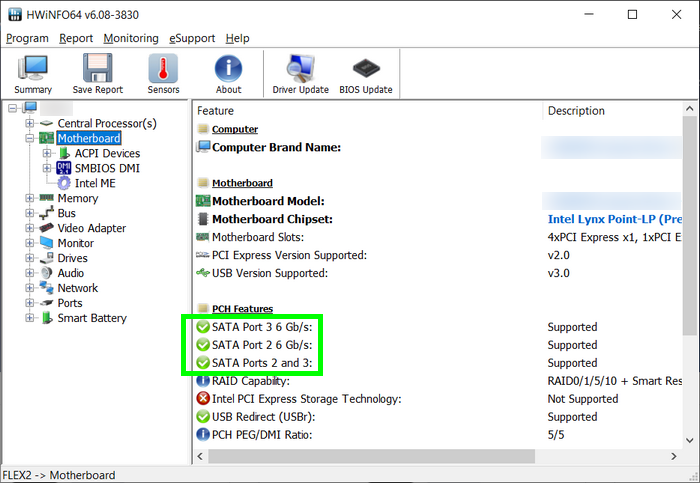The image size is (700, 483).
Task: Expand the ACPI Devices node
Action: coord(47,153)
